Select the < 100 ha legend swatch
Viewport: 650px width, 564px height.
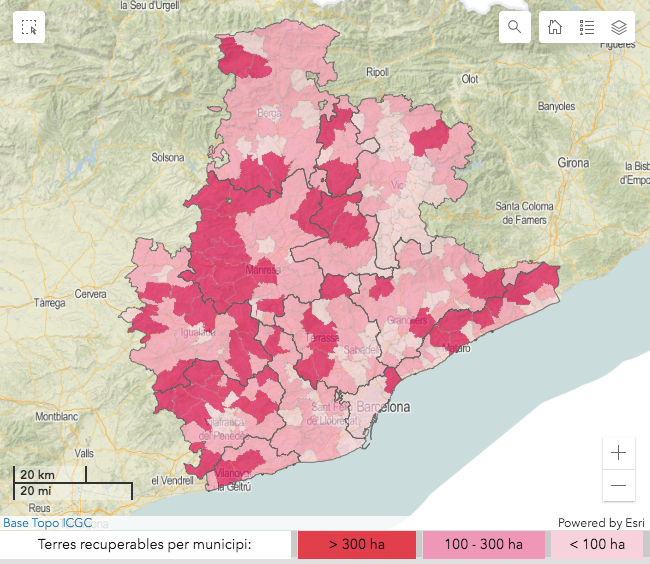tap(597, 545)
